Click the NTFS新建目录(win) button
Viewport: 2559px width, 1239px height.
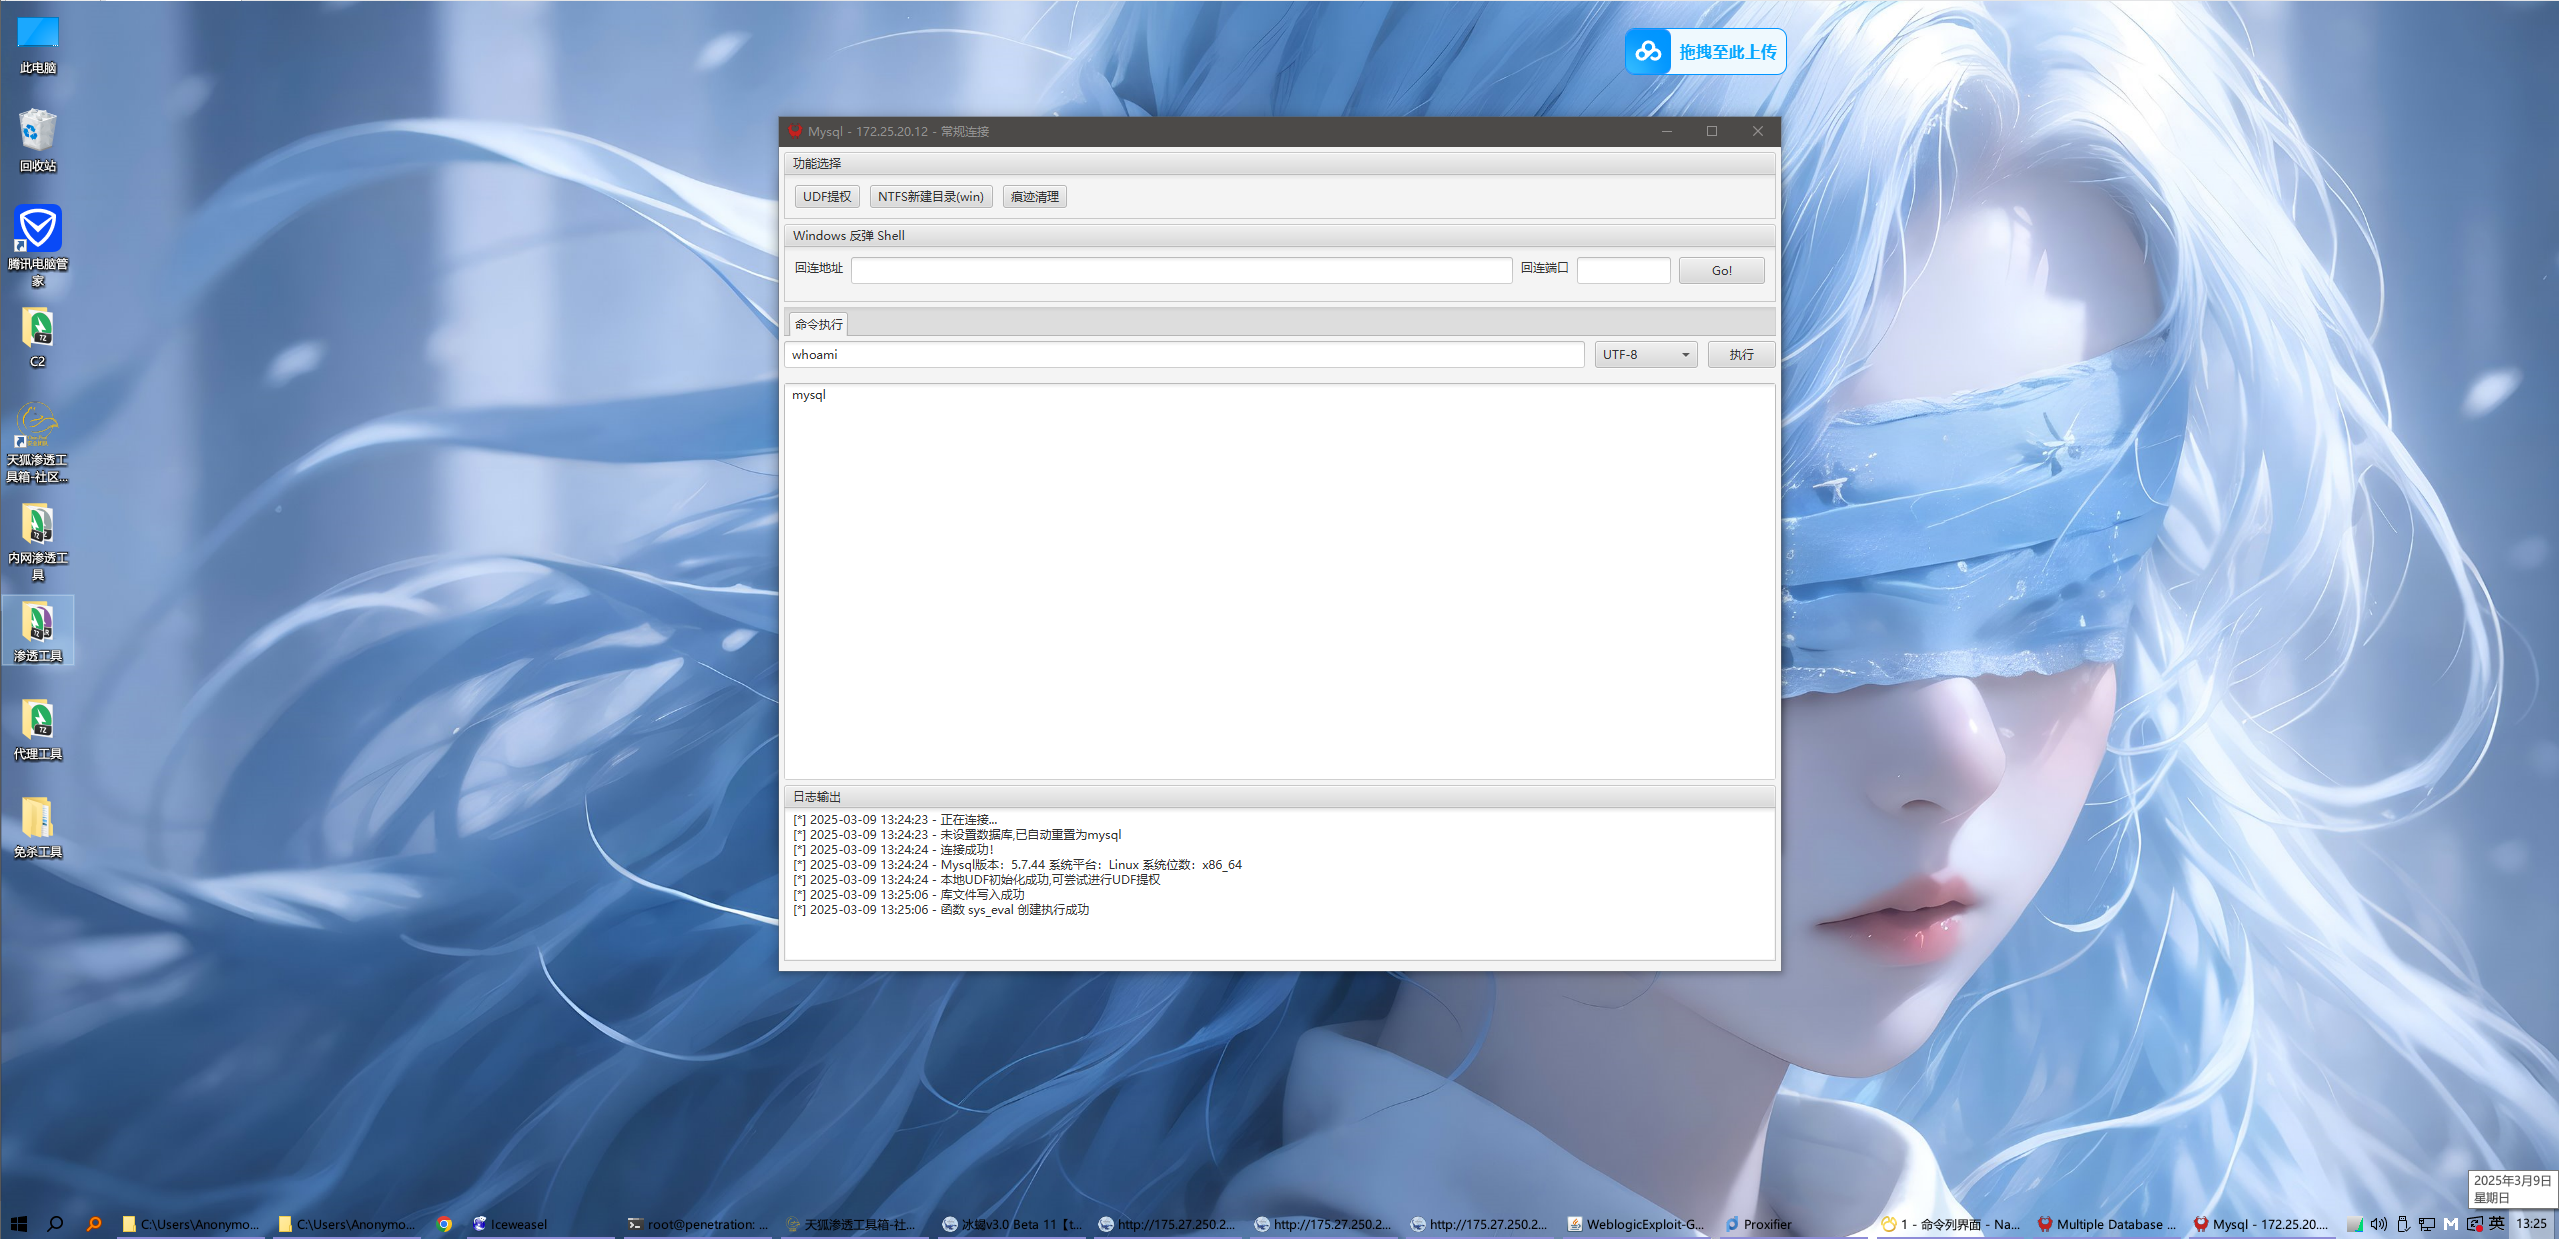930,197
